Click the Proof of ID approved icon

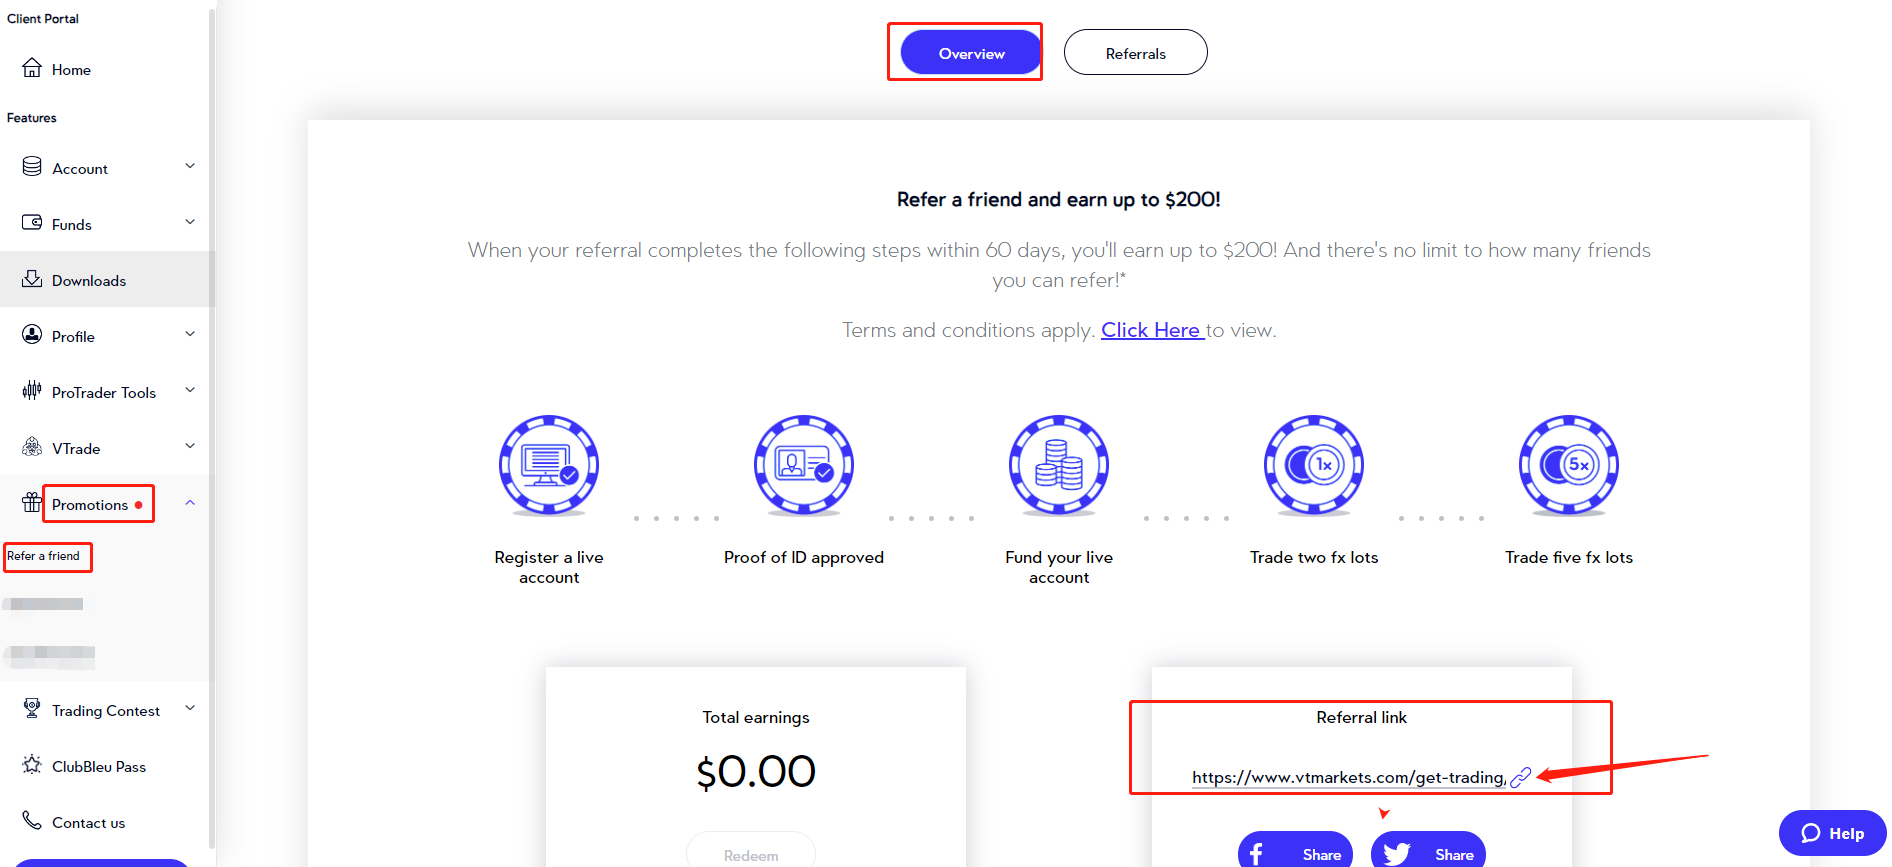[x=804, y=465]
